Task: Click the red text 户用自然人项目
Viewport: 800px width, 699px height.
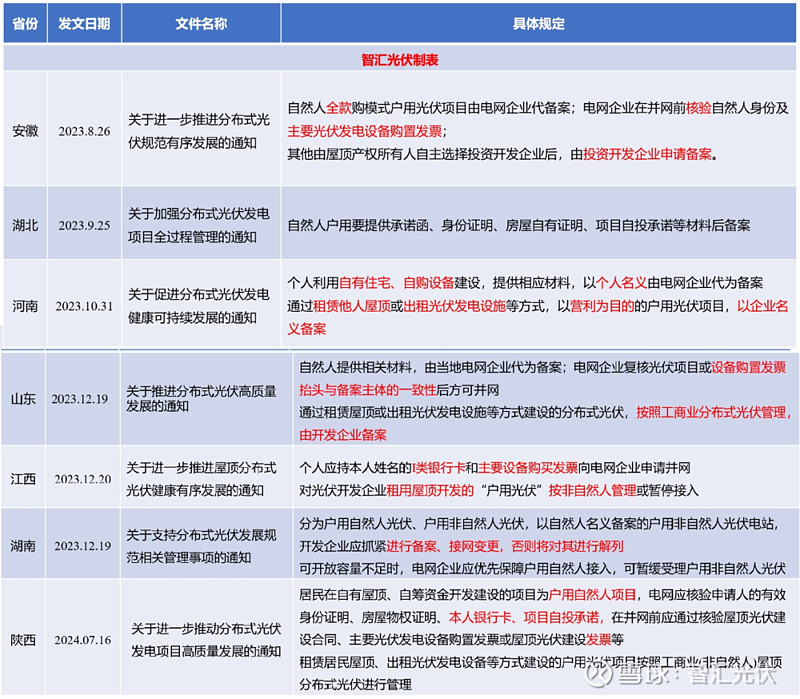Action: click(x=592, y=594)
